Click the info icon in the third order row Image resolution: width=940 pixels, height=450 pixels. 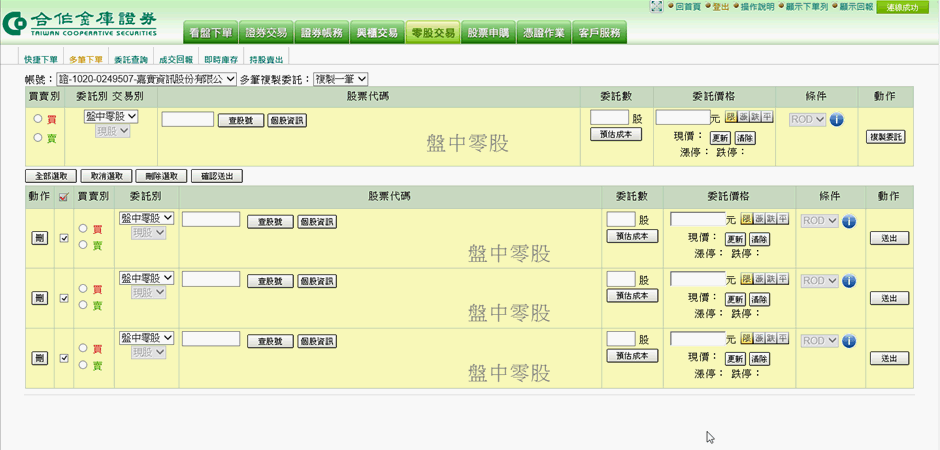(850, 341)
